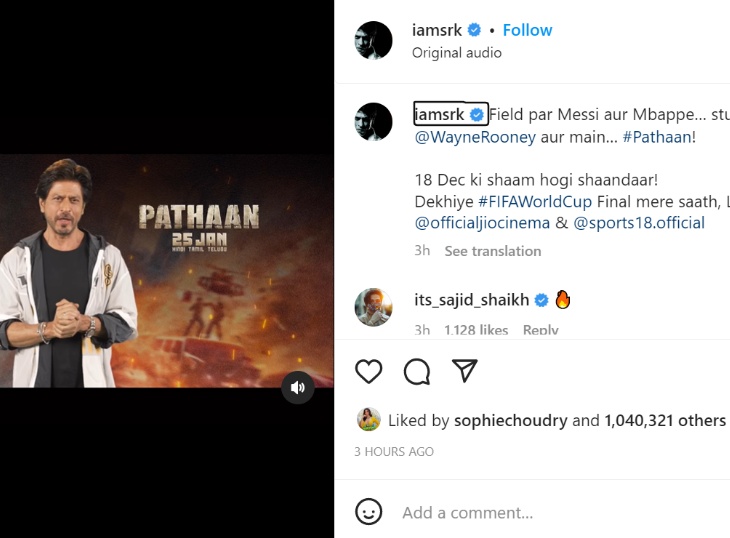This screenshot has width=730, height=538.
Task: Go to @sports18.official profile
Action: click(x=639, y=223)
